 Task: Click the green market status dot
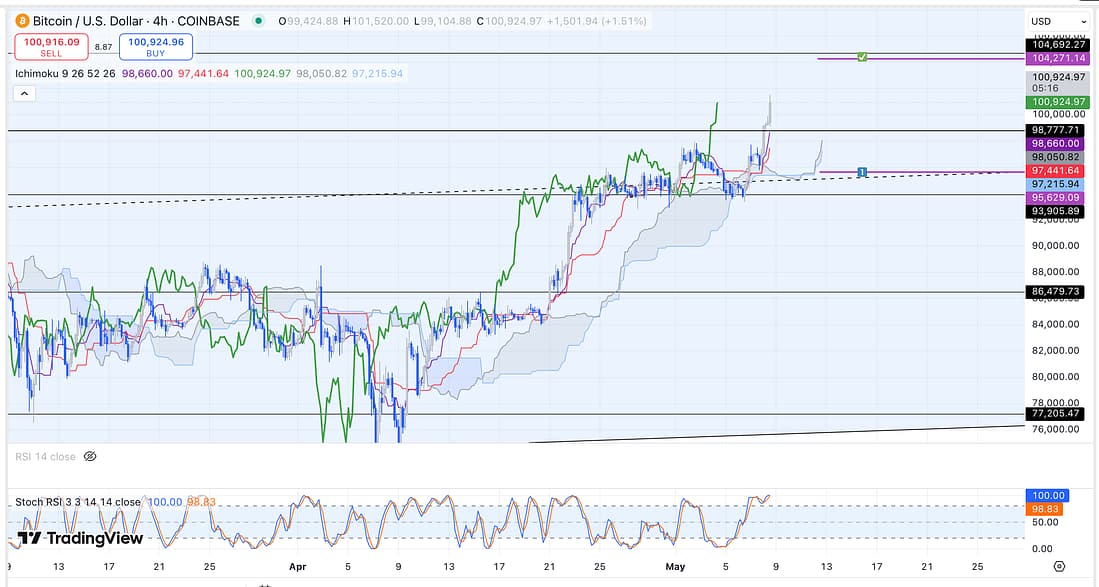260,21
